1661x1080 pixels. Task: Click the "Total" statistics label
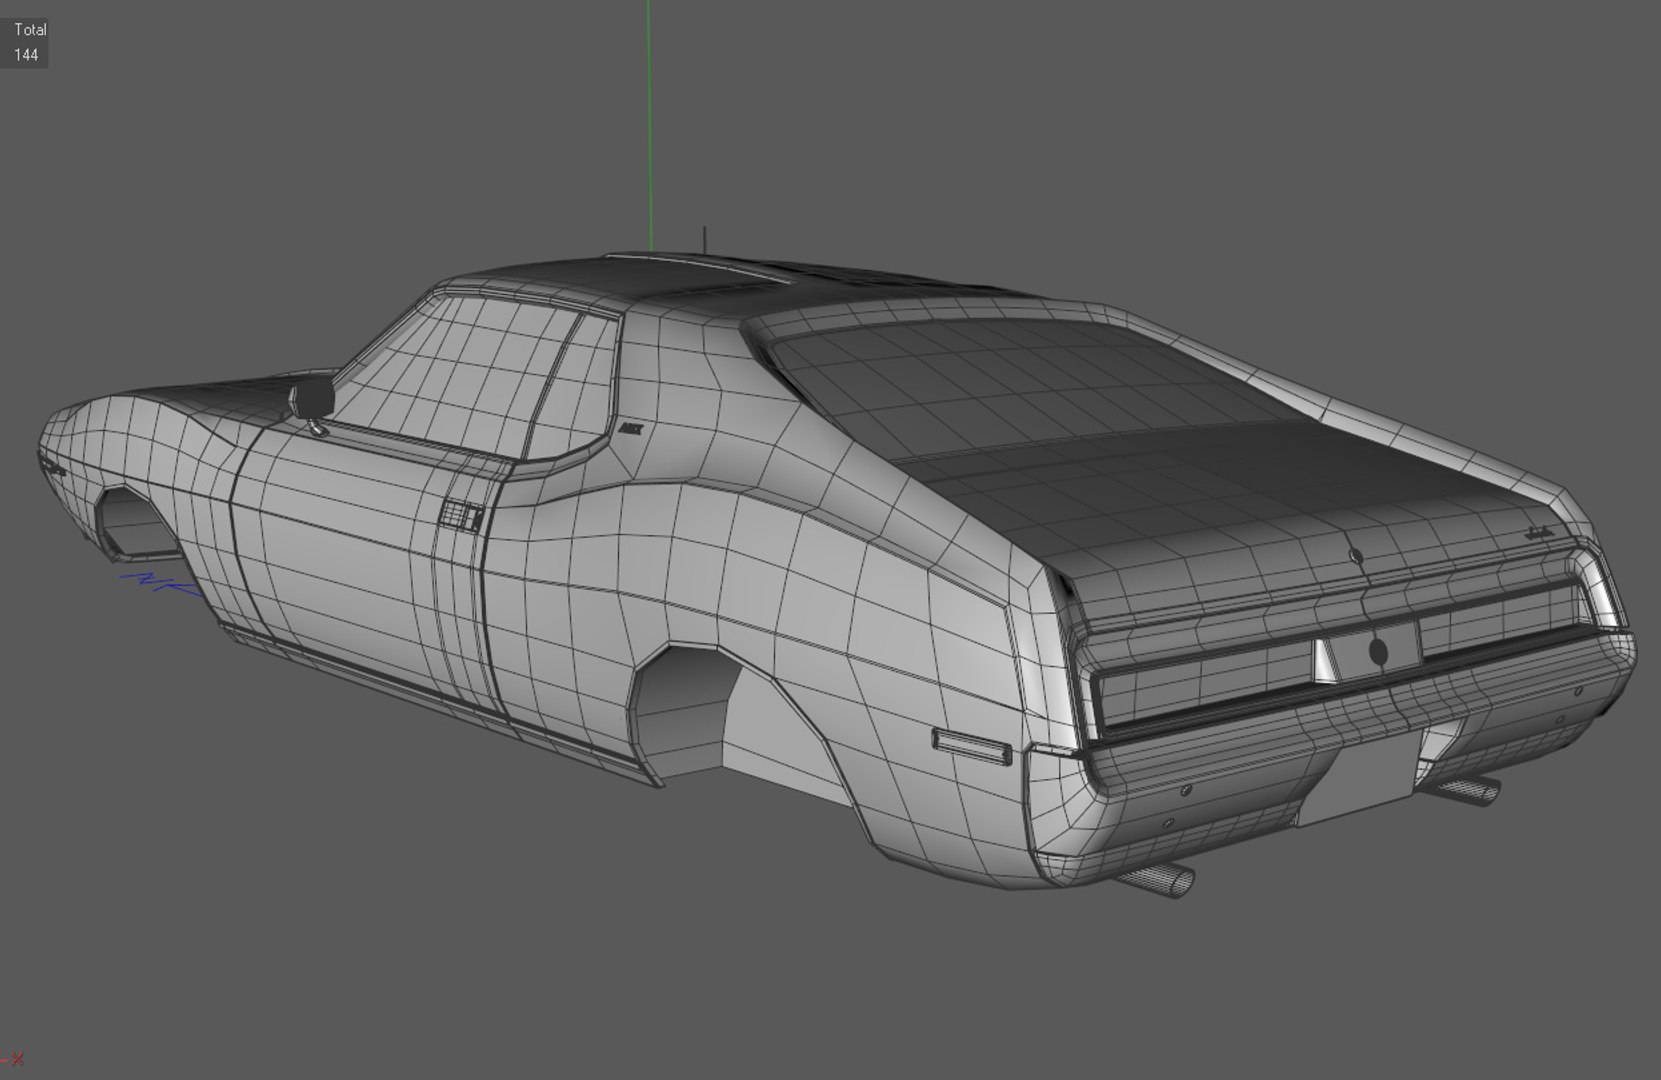point(30,30)
